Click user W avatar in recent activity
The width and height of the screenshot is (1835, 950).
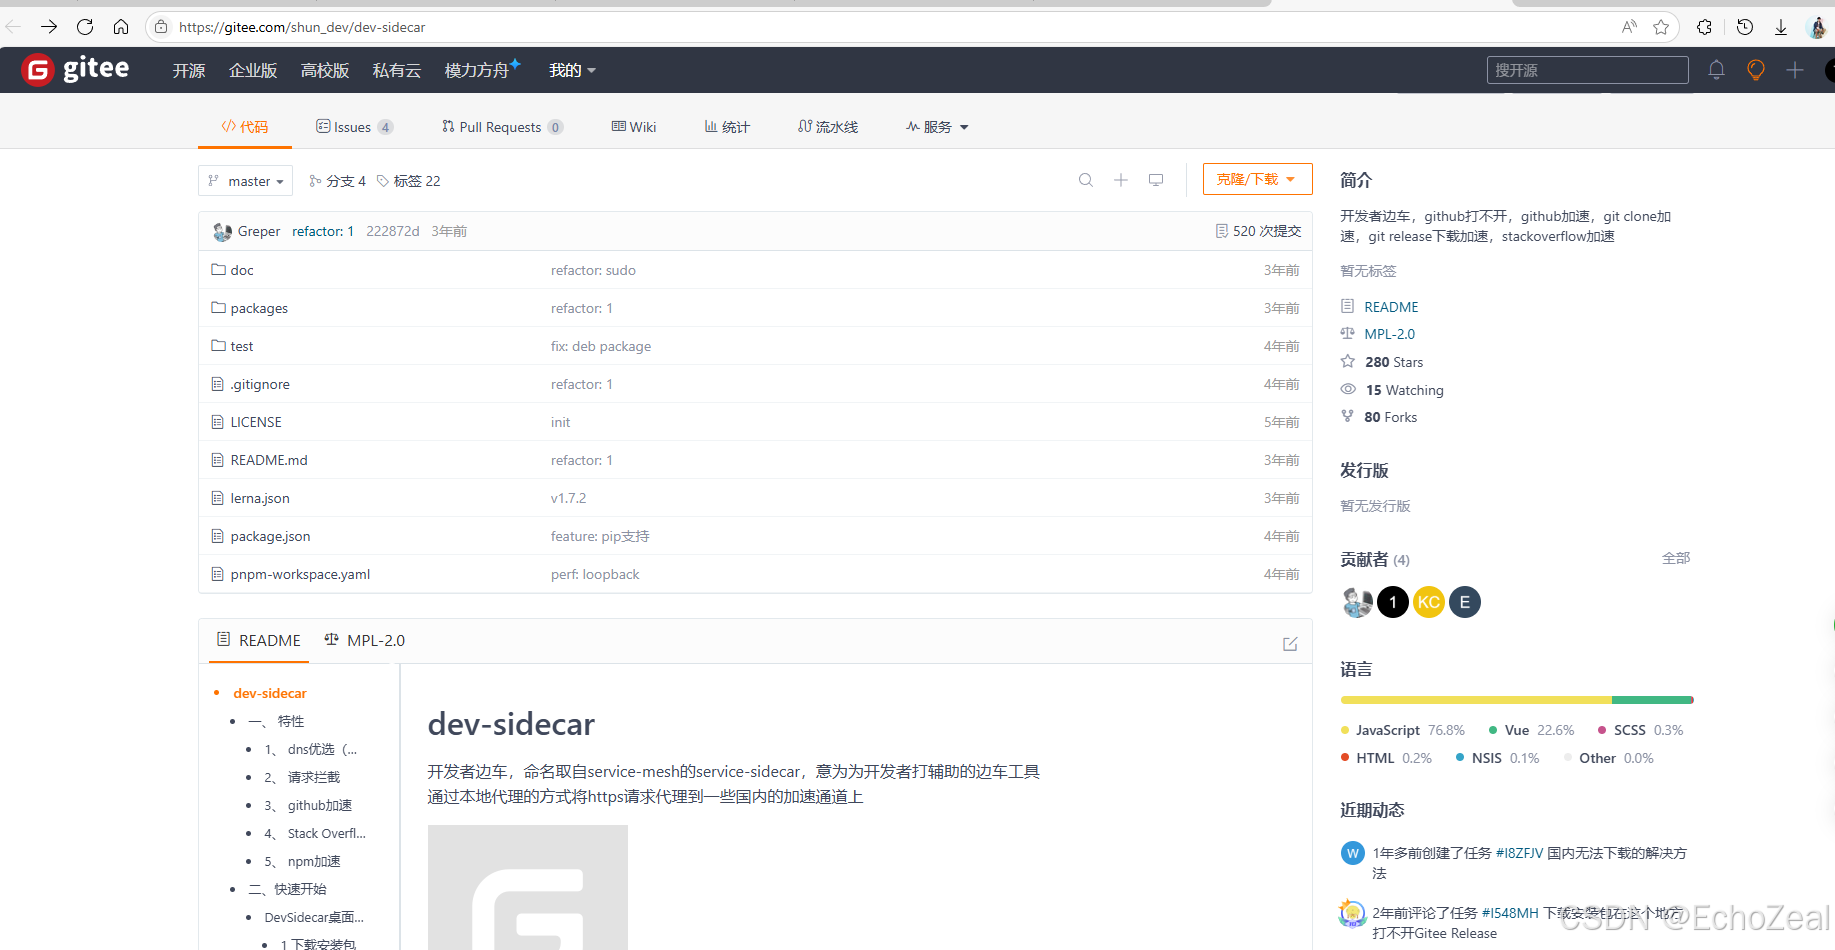(x=1353, y=853)
